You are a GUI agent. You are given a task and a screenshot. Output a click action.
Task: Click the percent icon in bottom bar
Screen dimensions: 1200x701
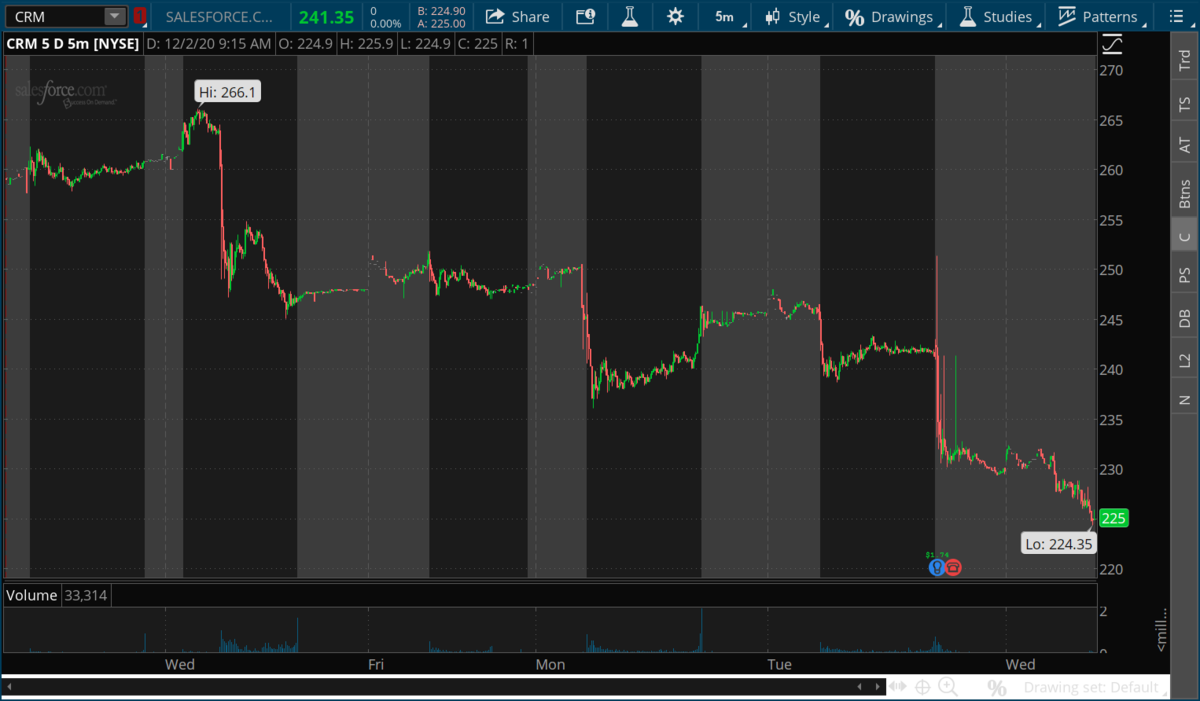pyautogui.click(x=996, y=688)
